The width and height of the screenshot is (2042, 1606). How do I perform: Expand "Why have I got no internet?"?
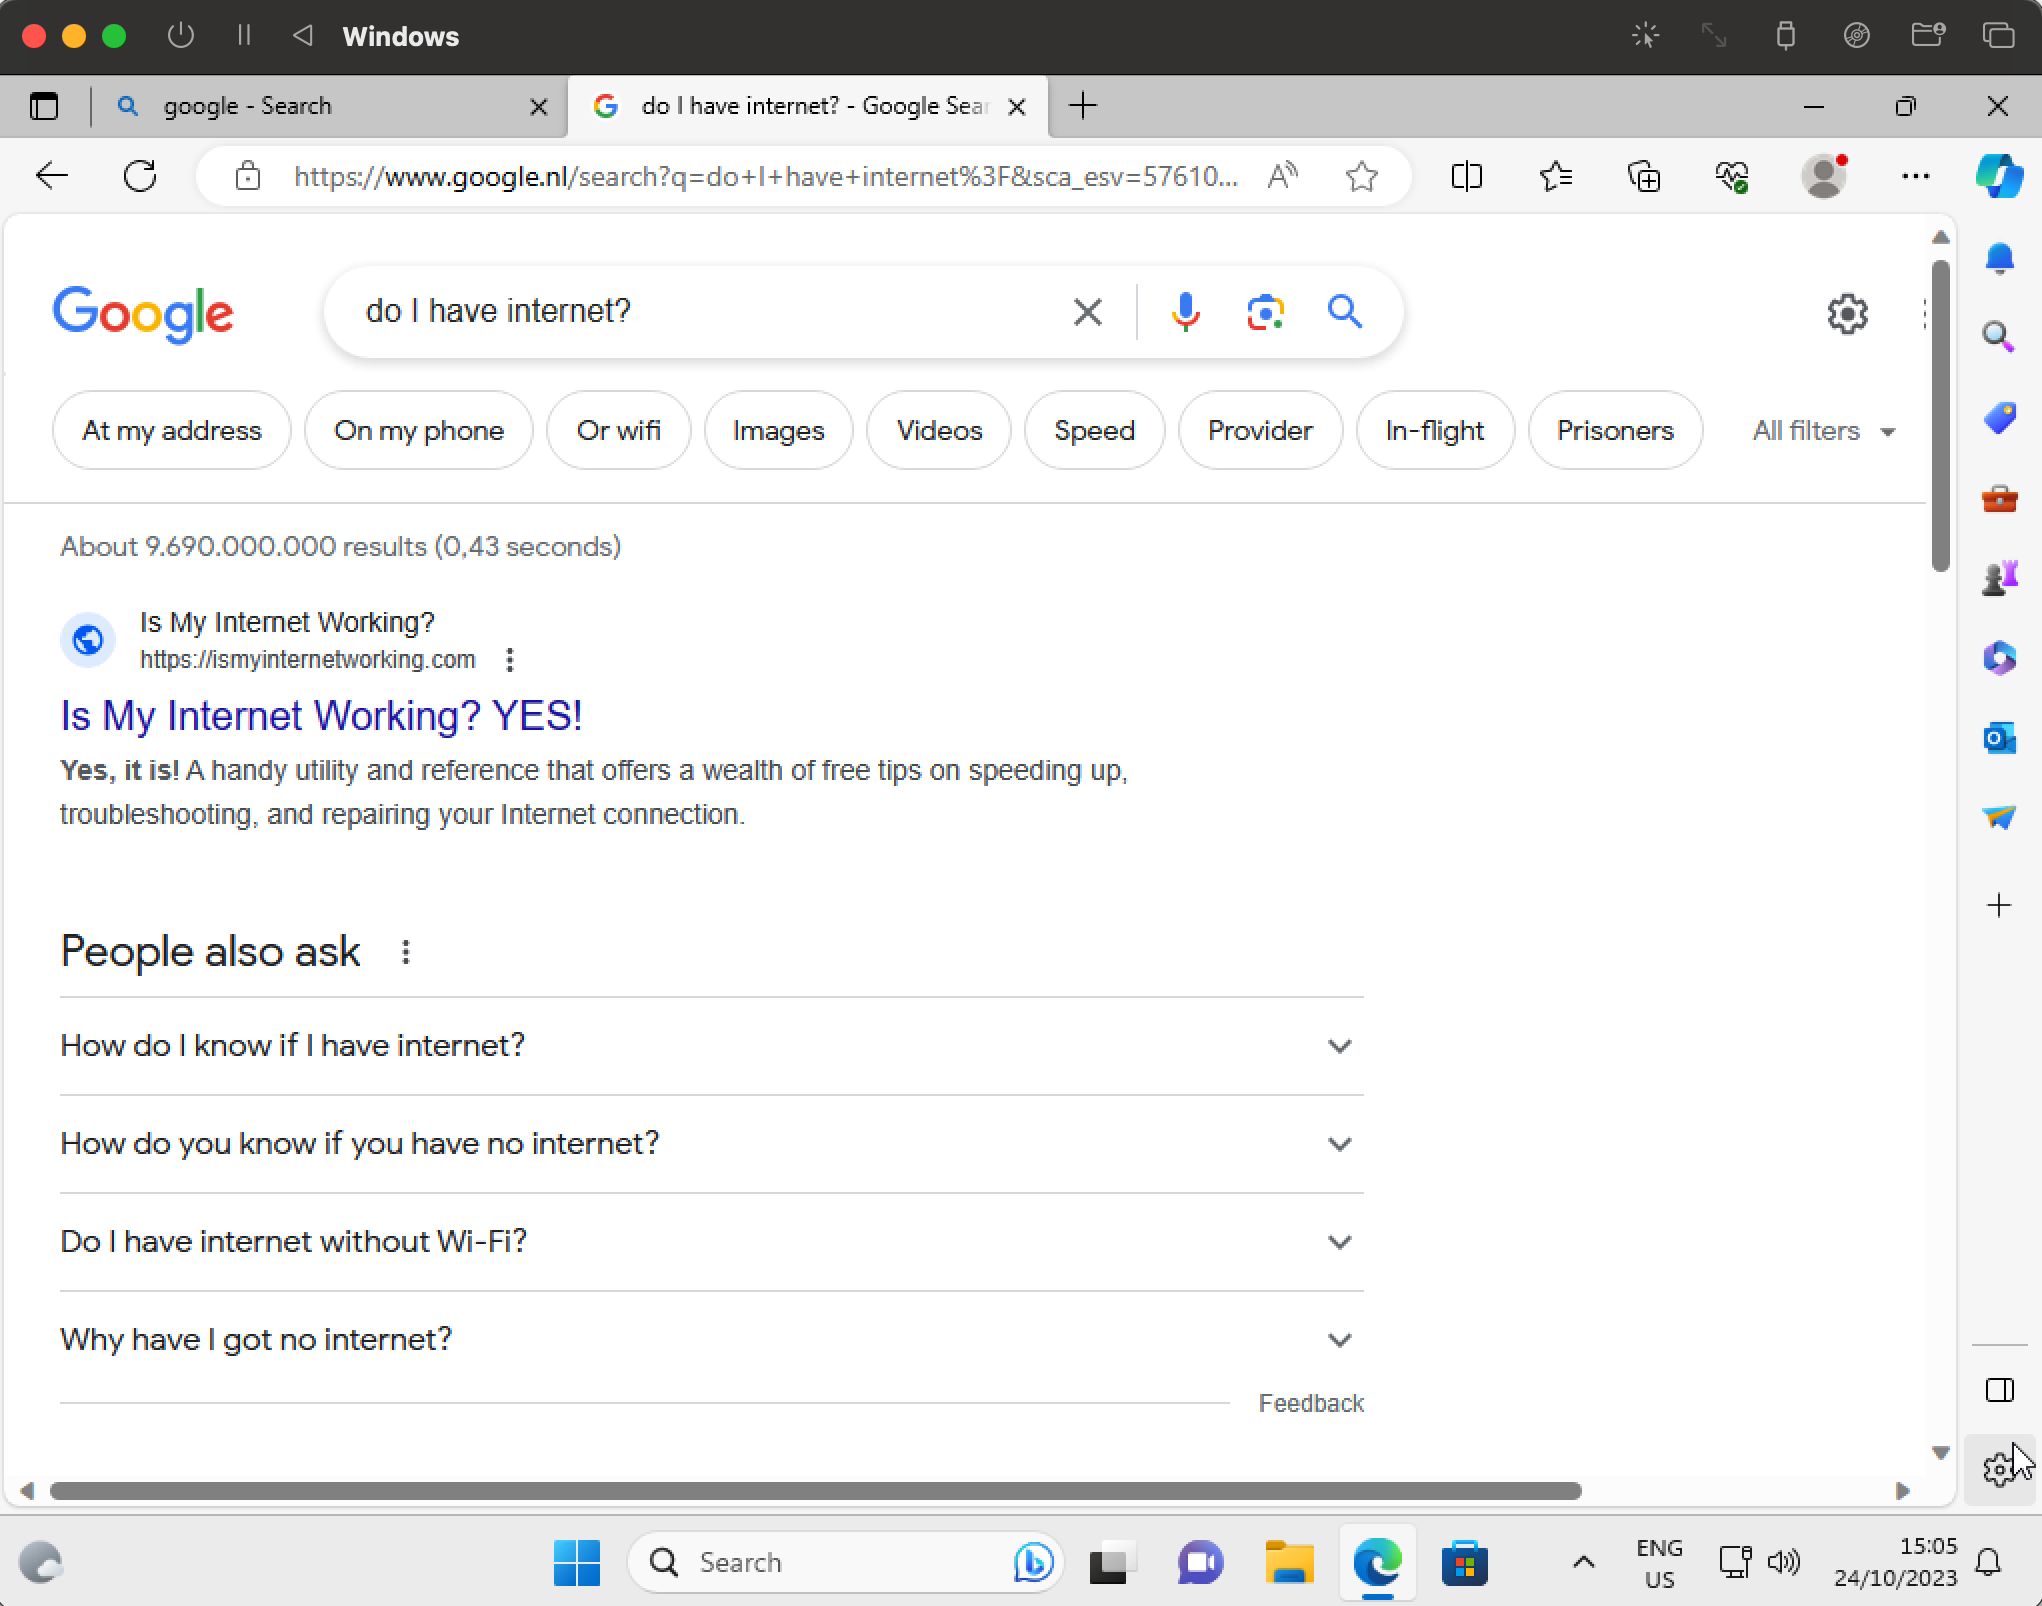click(711, 1340)
